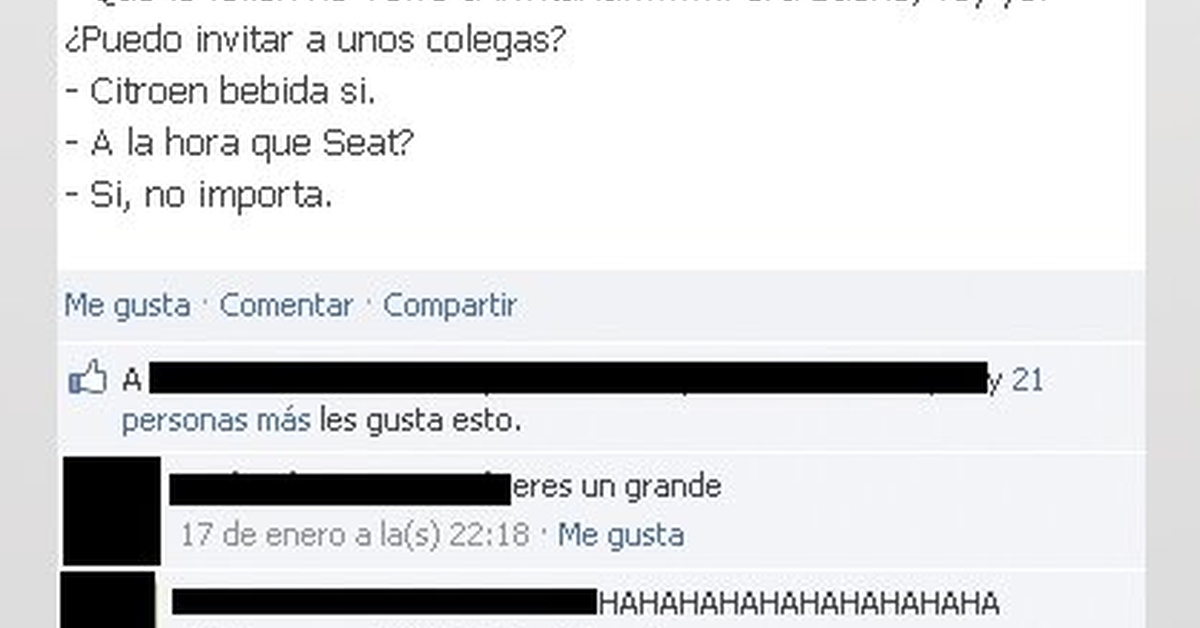Screen dimensions: 1200x628
Task: Open the '17 de enero a la(s) 22:18' timestamp
Action: pos(354,534)
